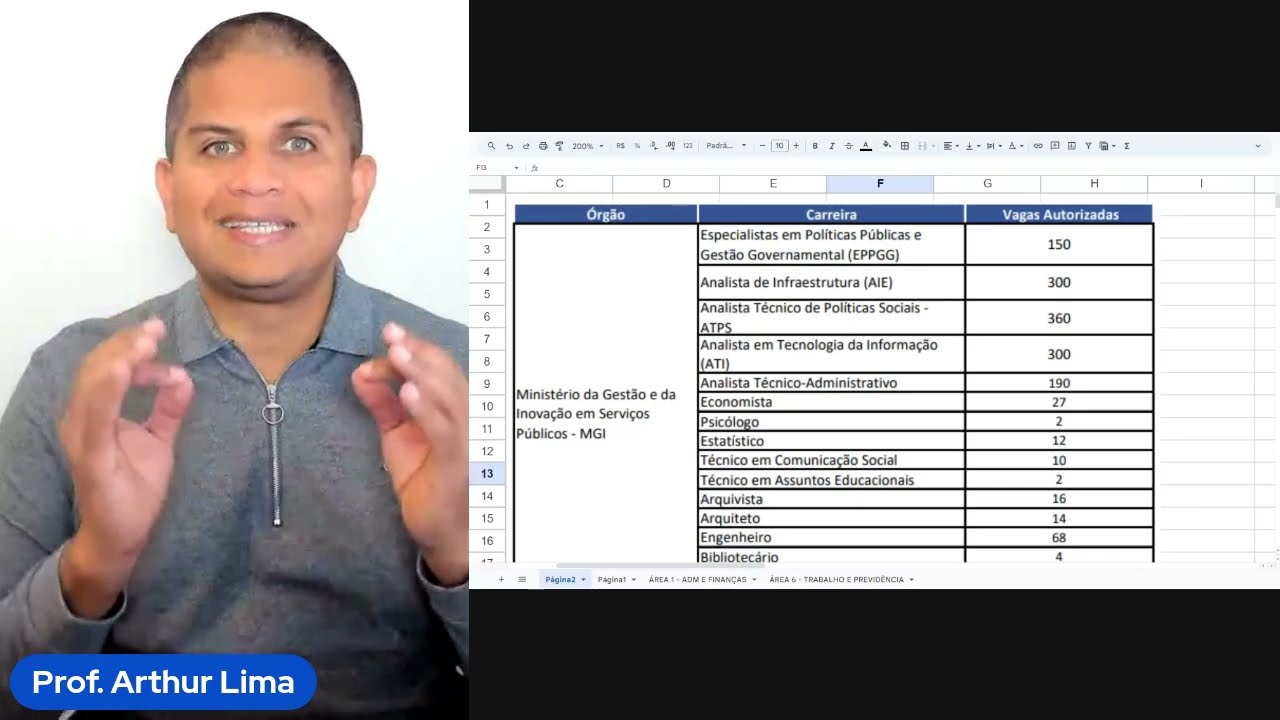The width and height of the screenshot is (1280, 720).
Task: Format as percent with % button
Action: (x=637, y=146)
